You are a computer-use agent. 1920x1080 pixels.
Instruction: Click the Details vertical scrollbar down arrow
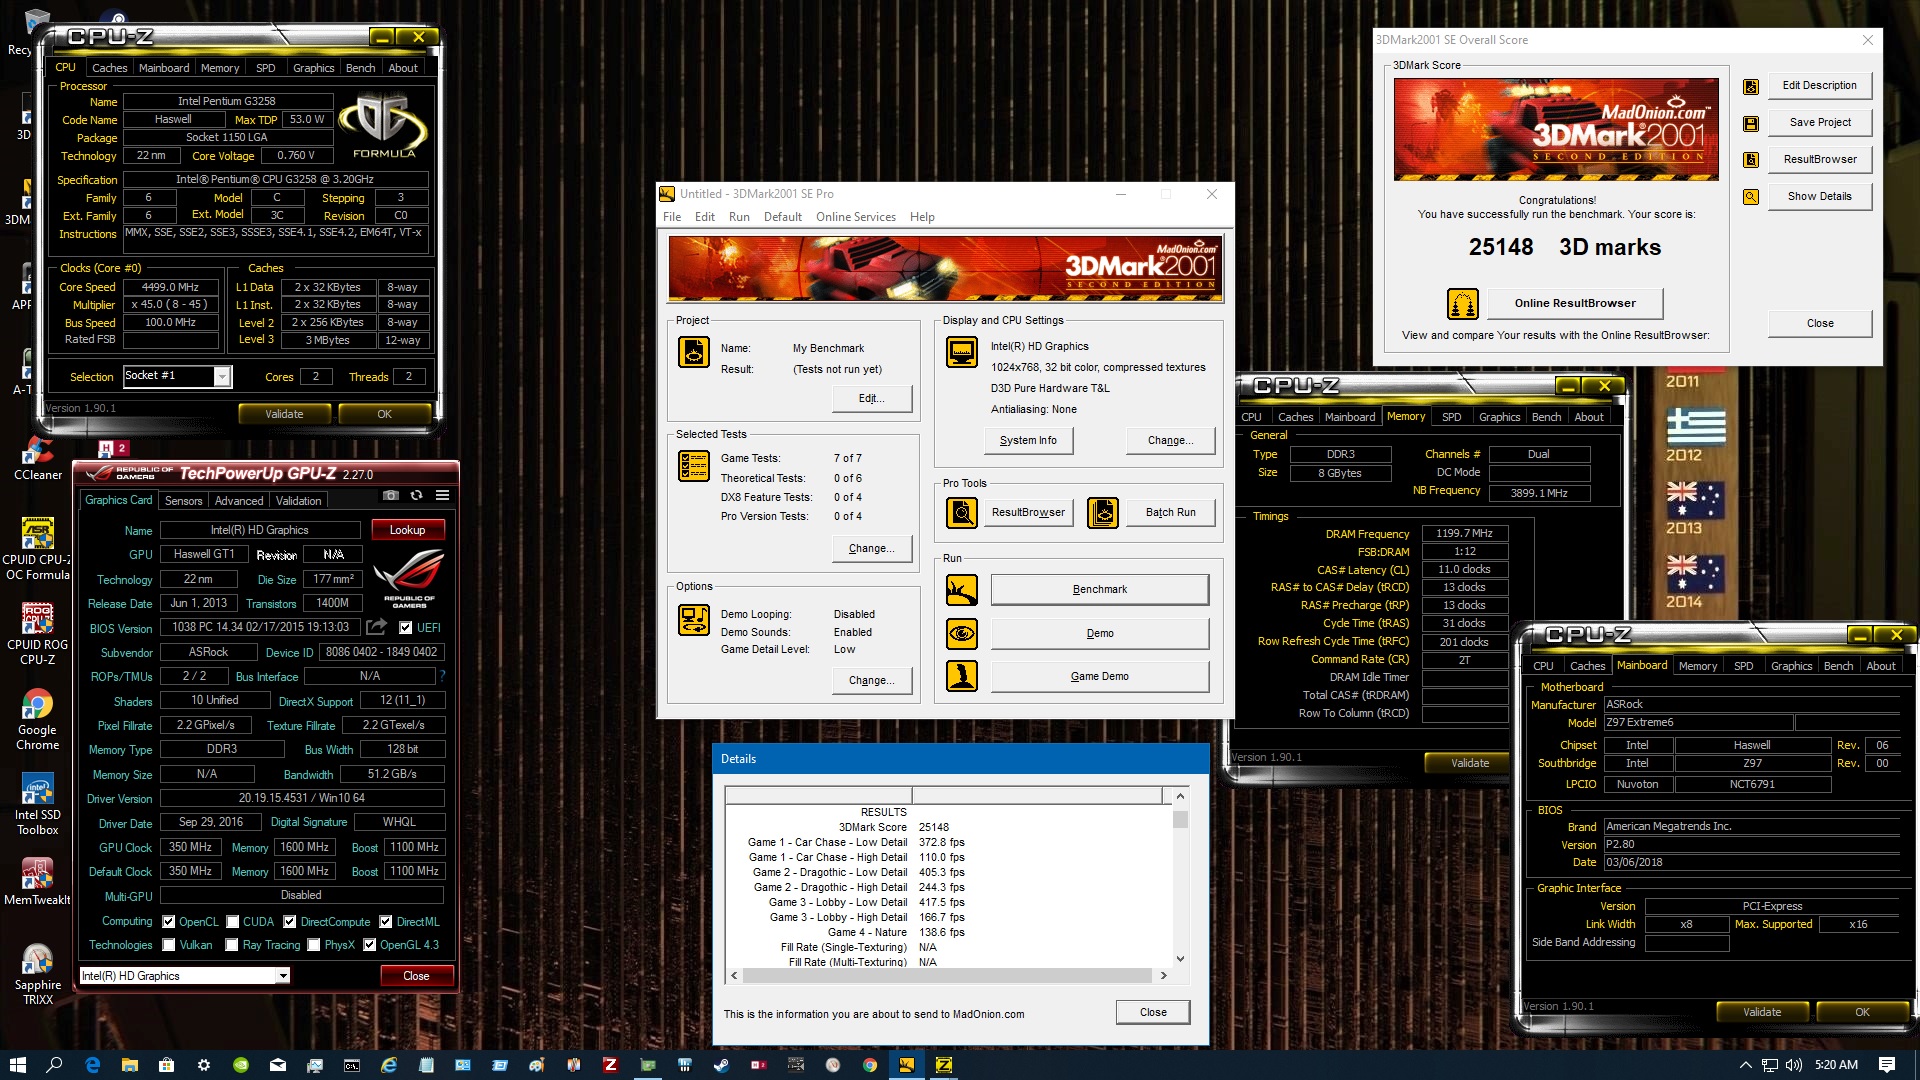(1180, 958)
